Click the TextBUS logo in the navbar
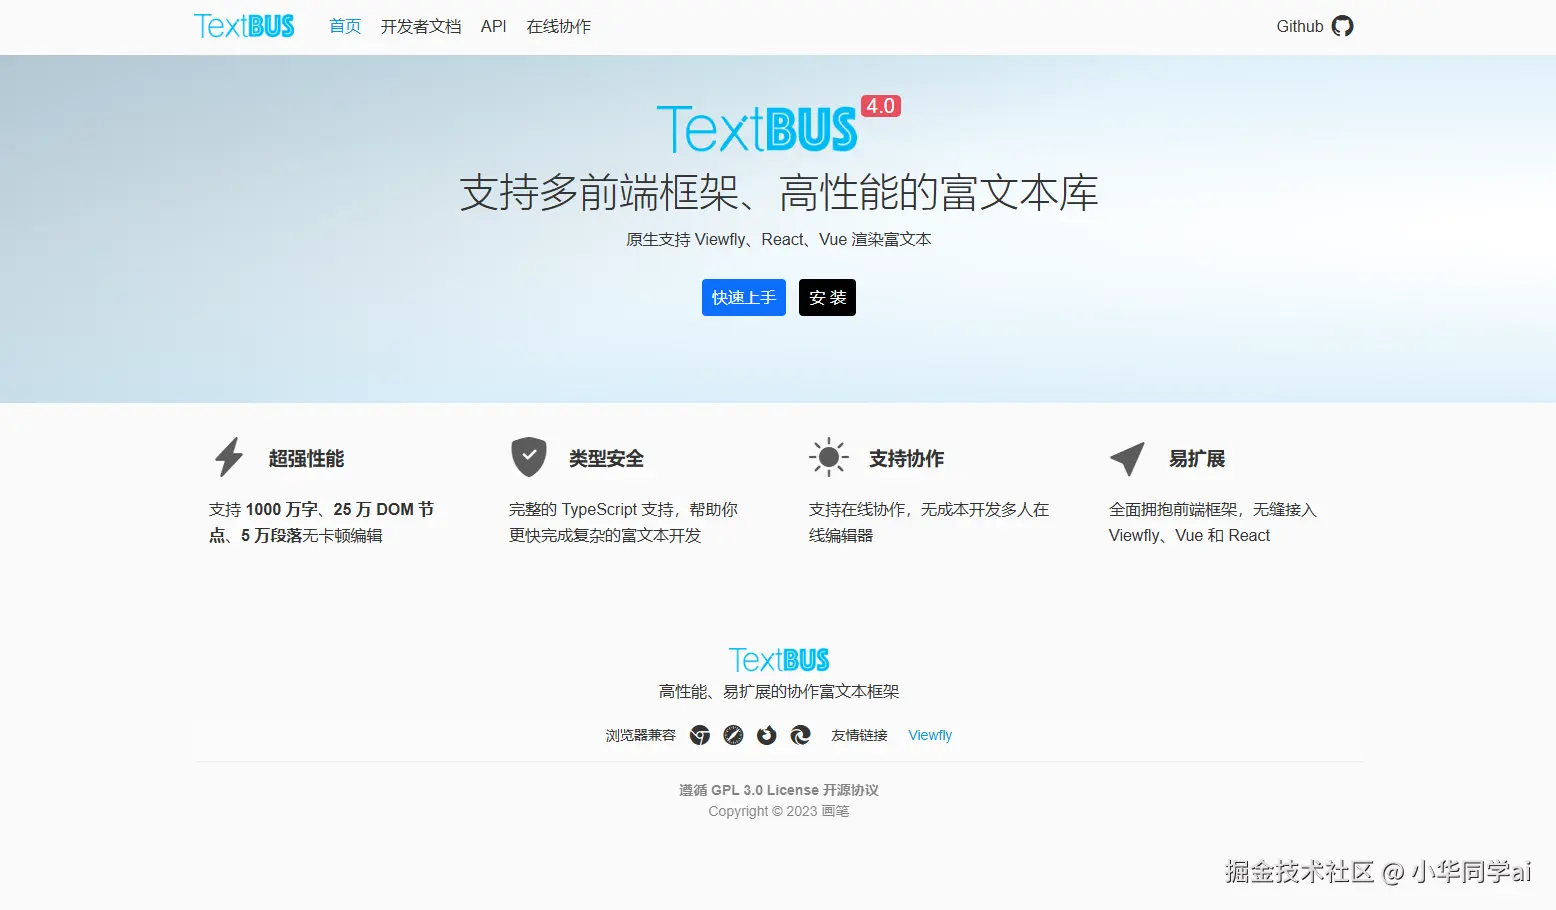 [244, 26]
